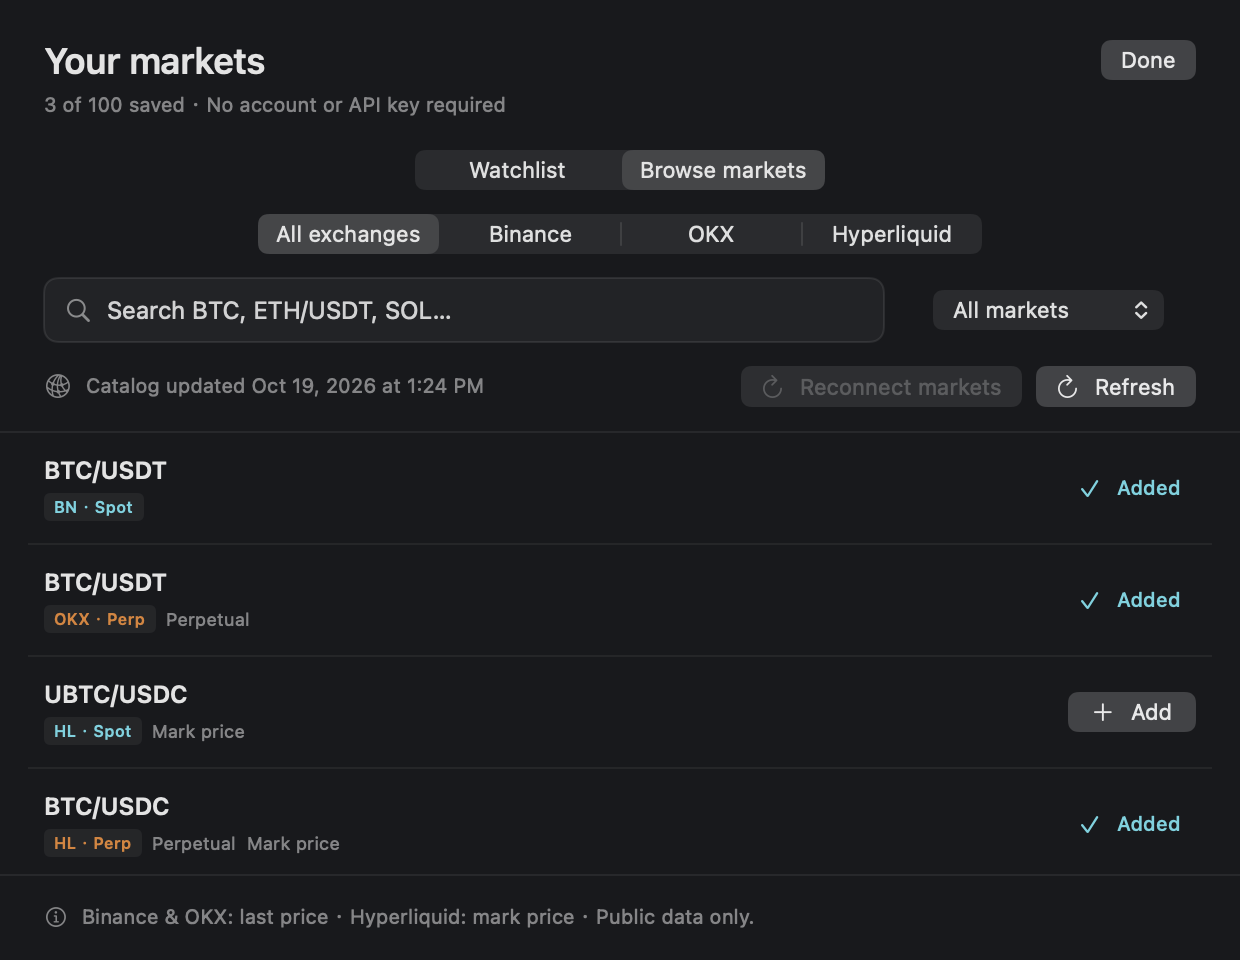The width and height of the screenshot is (1240, 960).
Task: Select the Browse markets tab
Action: click(x=723, y=170)
